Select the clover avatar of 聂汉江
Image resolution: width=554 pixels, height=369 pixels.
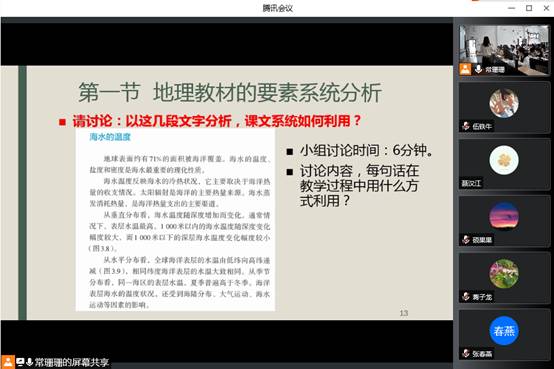click(x=504, y=160)
